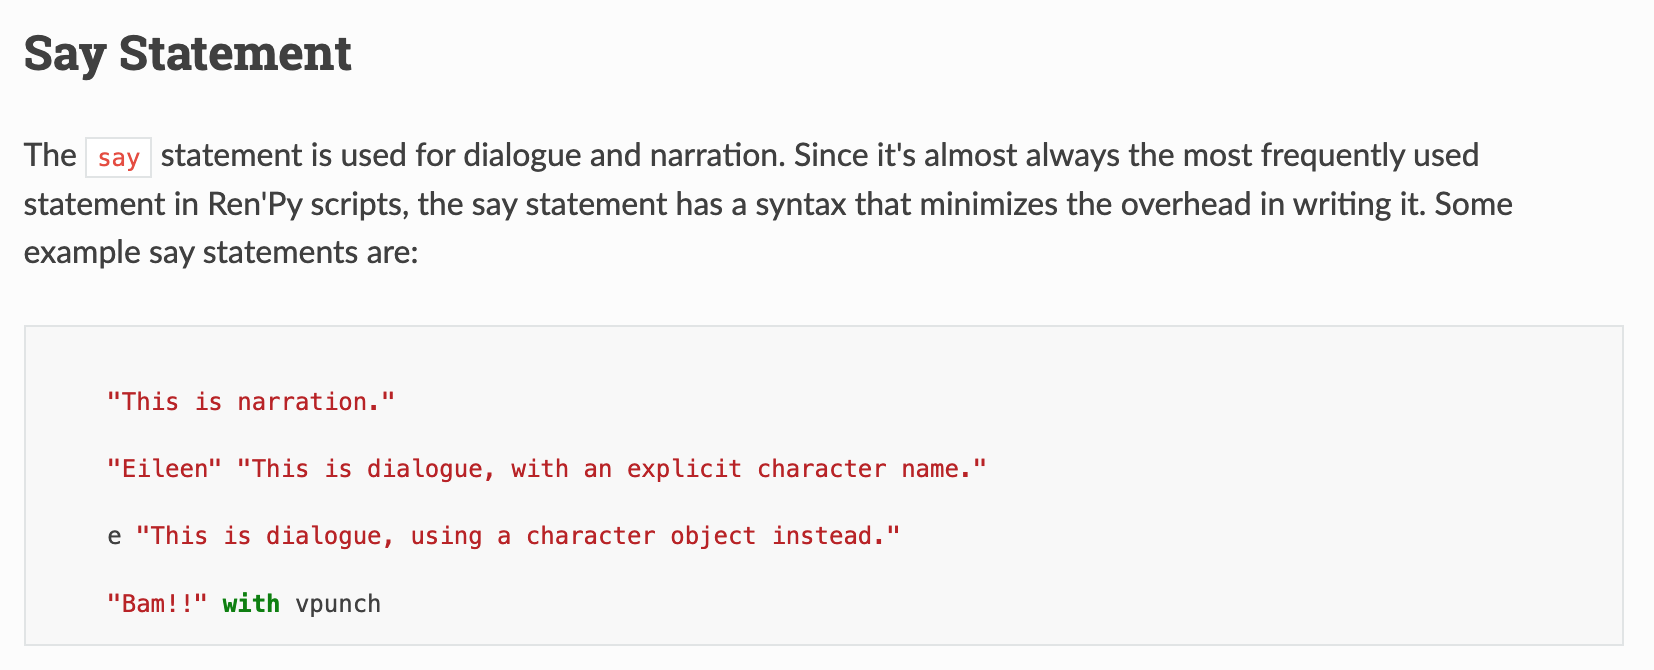1654x670 pixels.
Task: Click the "This is narration." code line
Action: (251, 402)
